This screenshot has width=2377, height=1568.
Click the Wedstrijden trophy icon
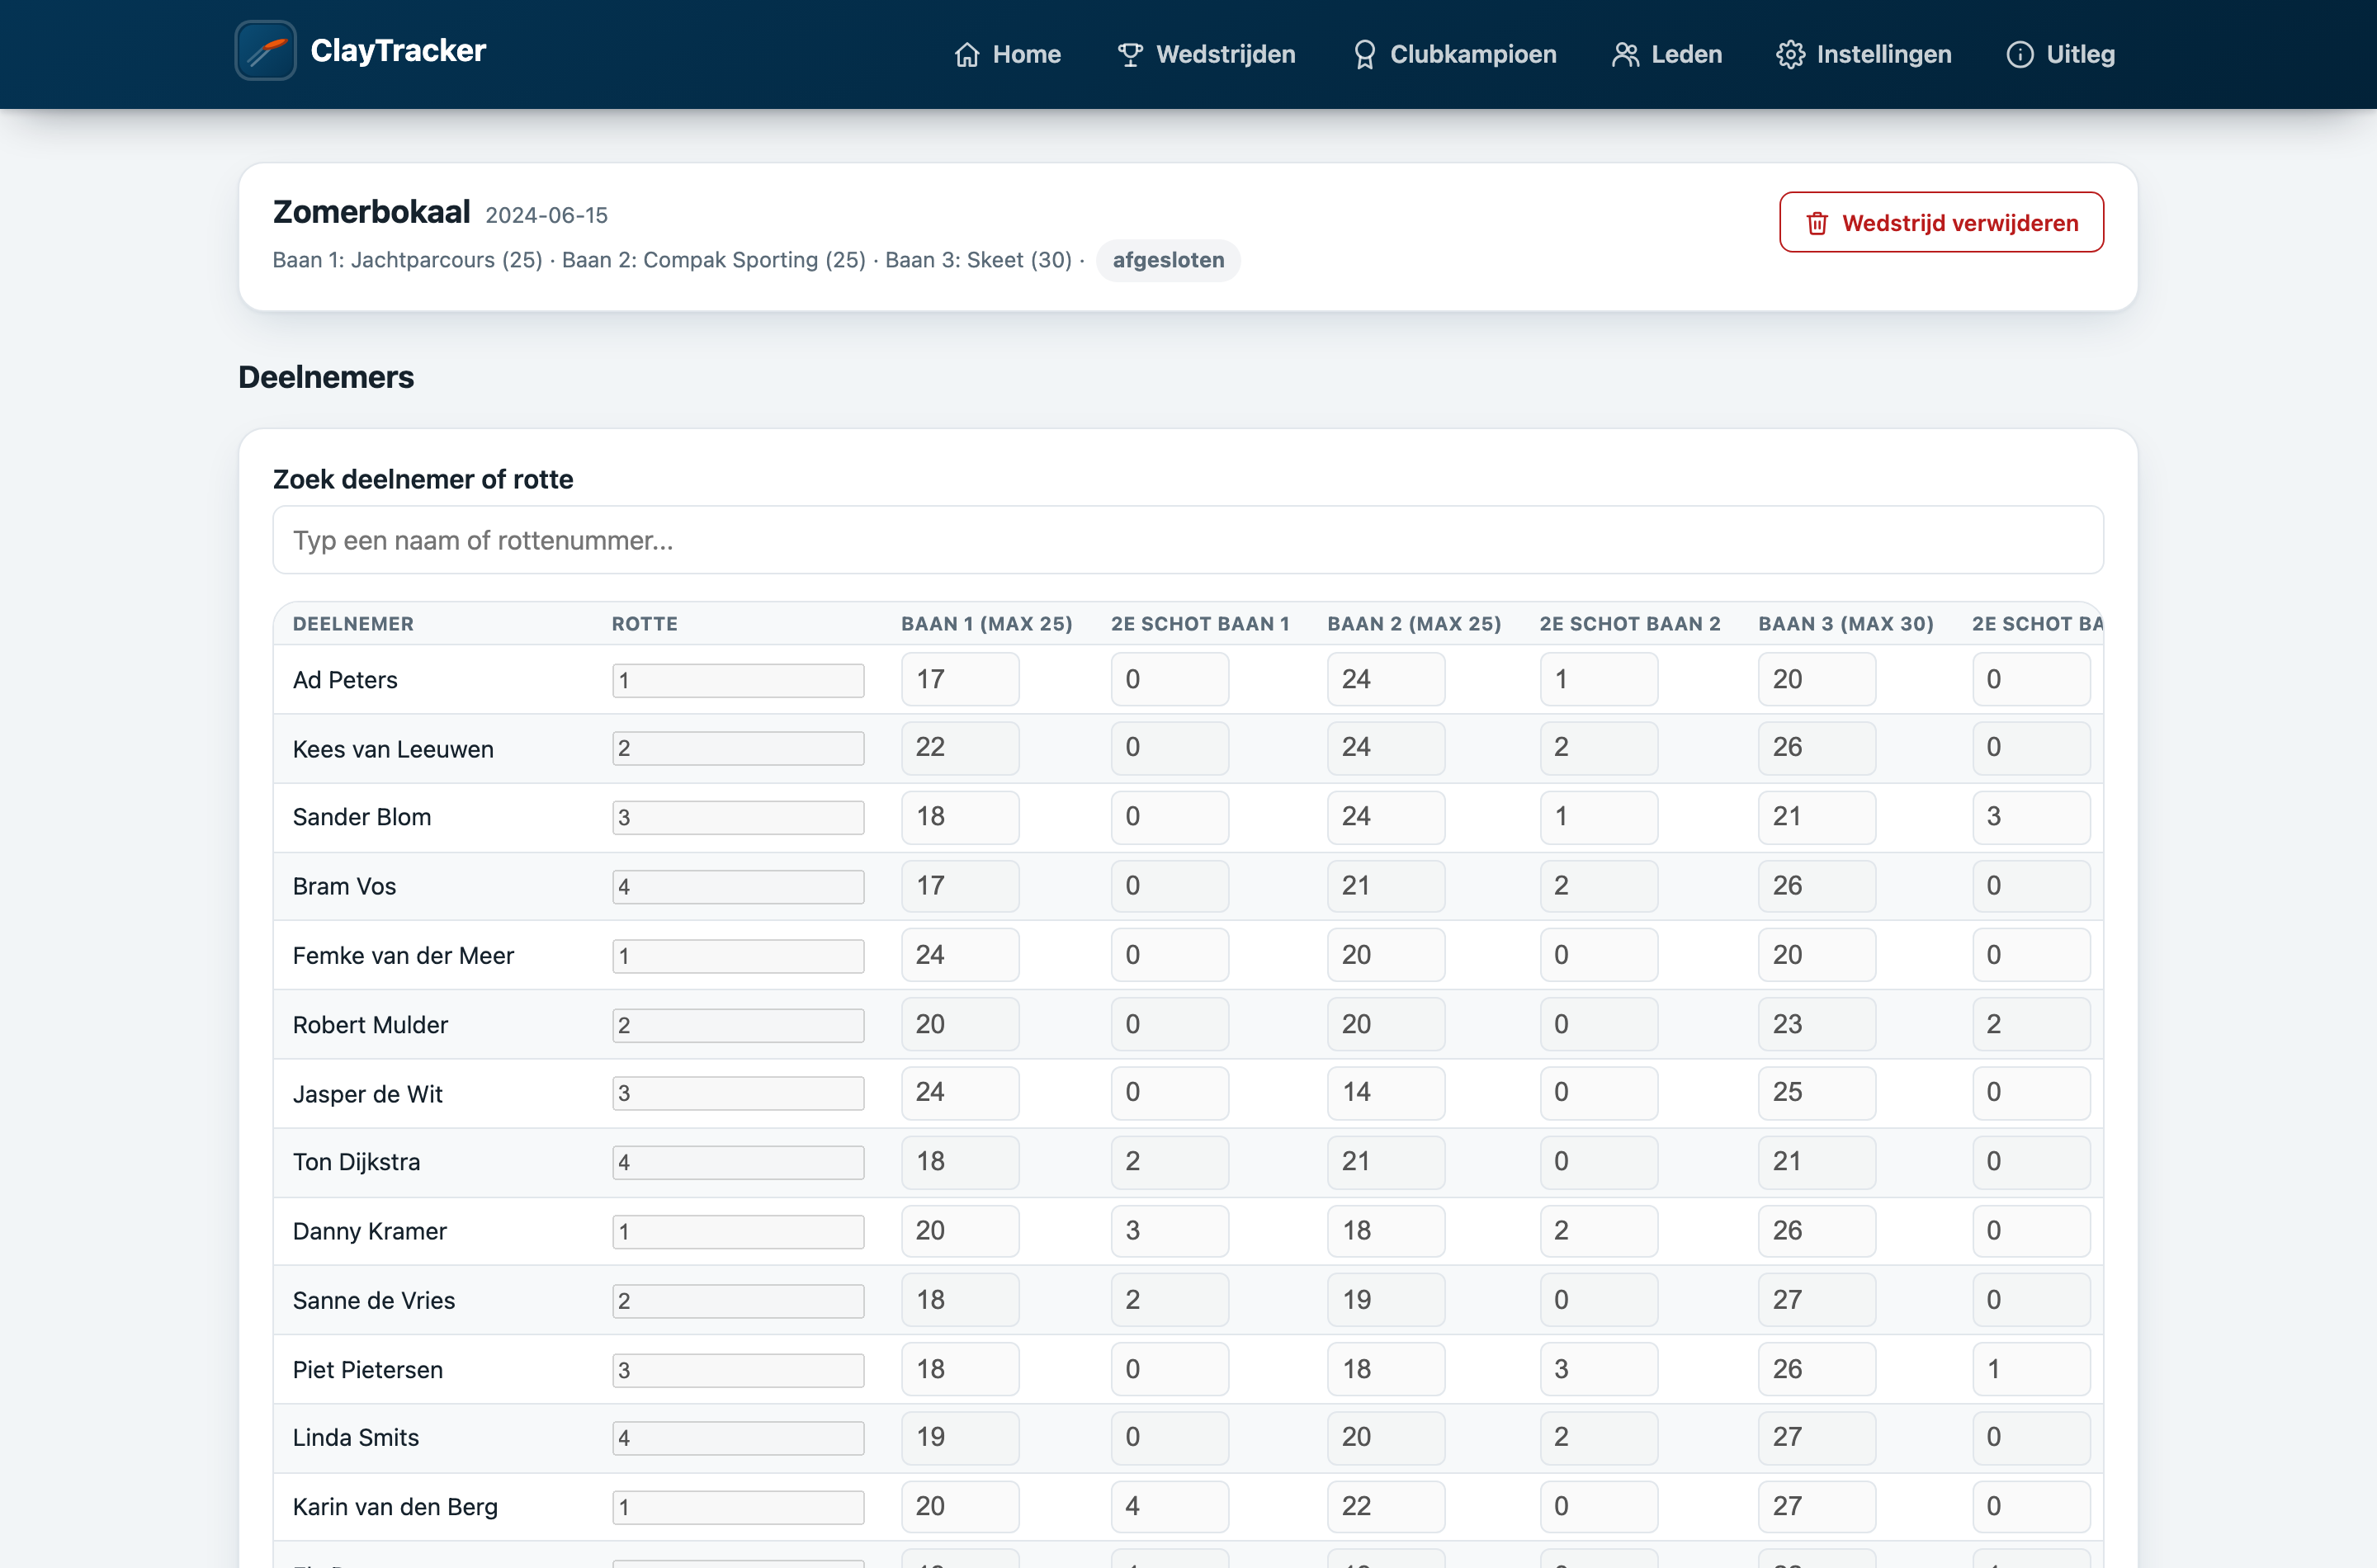pos(1130,55)
